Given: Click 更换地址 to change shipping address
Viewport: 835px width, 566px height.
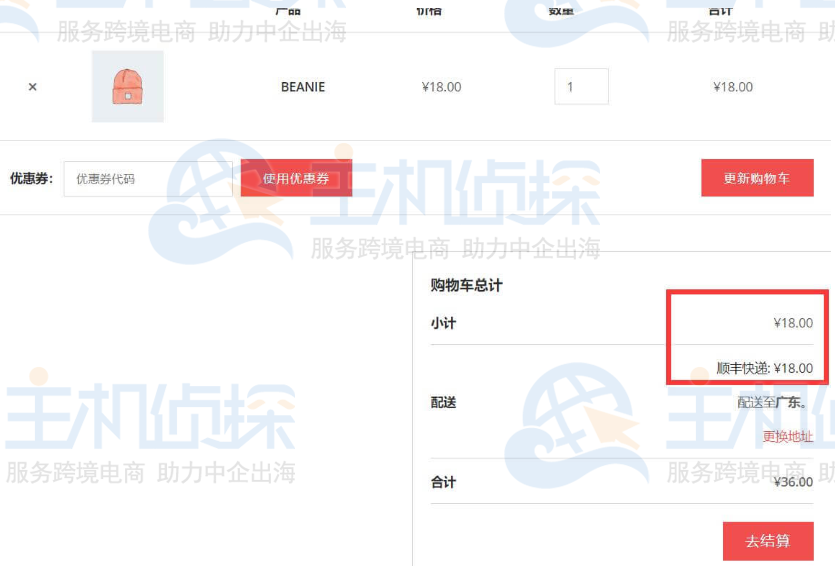Looking at the screenshot, I should click(788, 437).
